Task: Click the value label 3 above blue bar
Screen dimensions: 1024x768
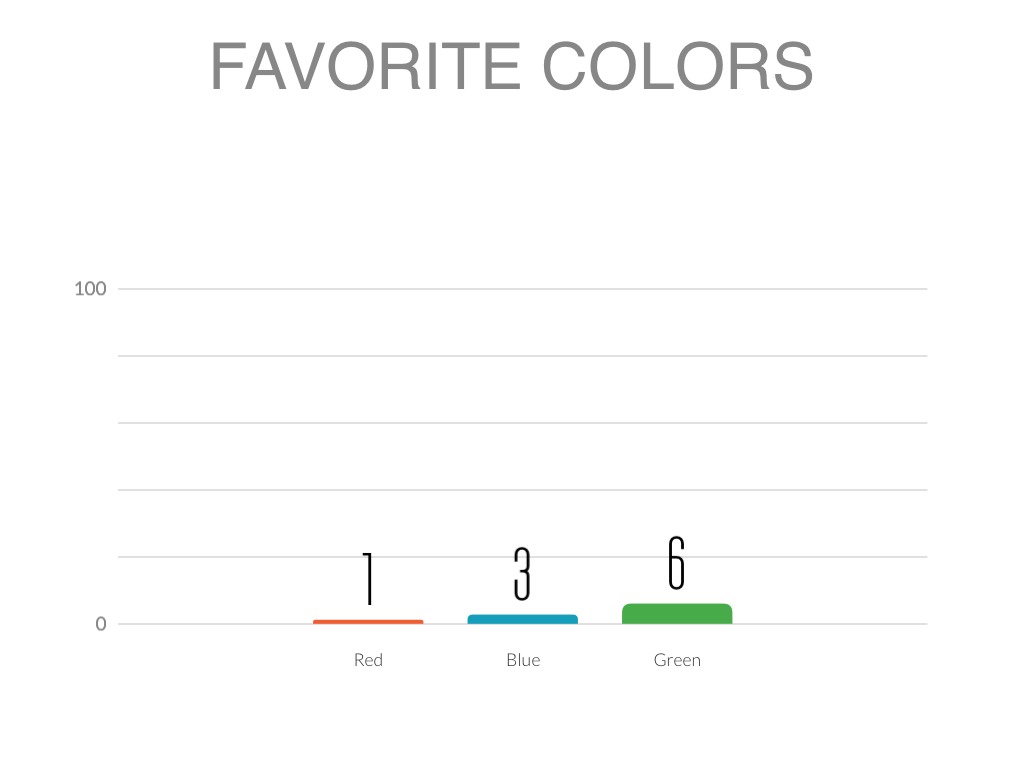Action: [x=522, y=573]
